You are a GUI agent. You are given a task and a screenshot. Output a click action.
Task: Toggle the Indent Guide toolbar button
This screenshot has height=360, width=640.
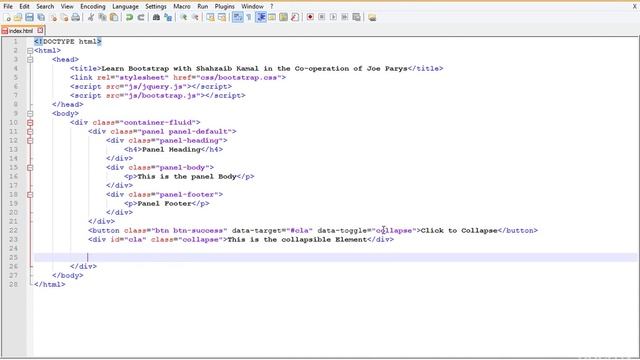(x=260, y=17)
